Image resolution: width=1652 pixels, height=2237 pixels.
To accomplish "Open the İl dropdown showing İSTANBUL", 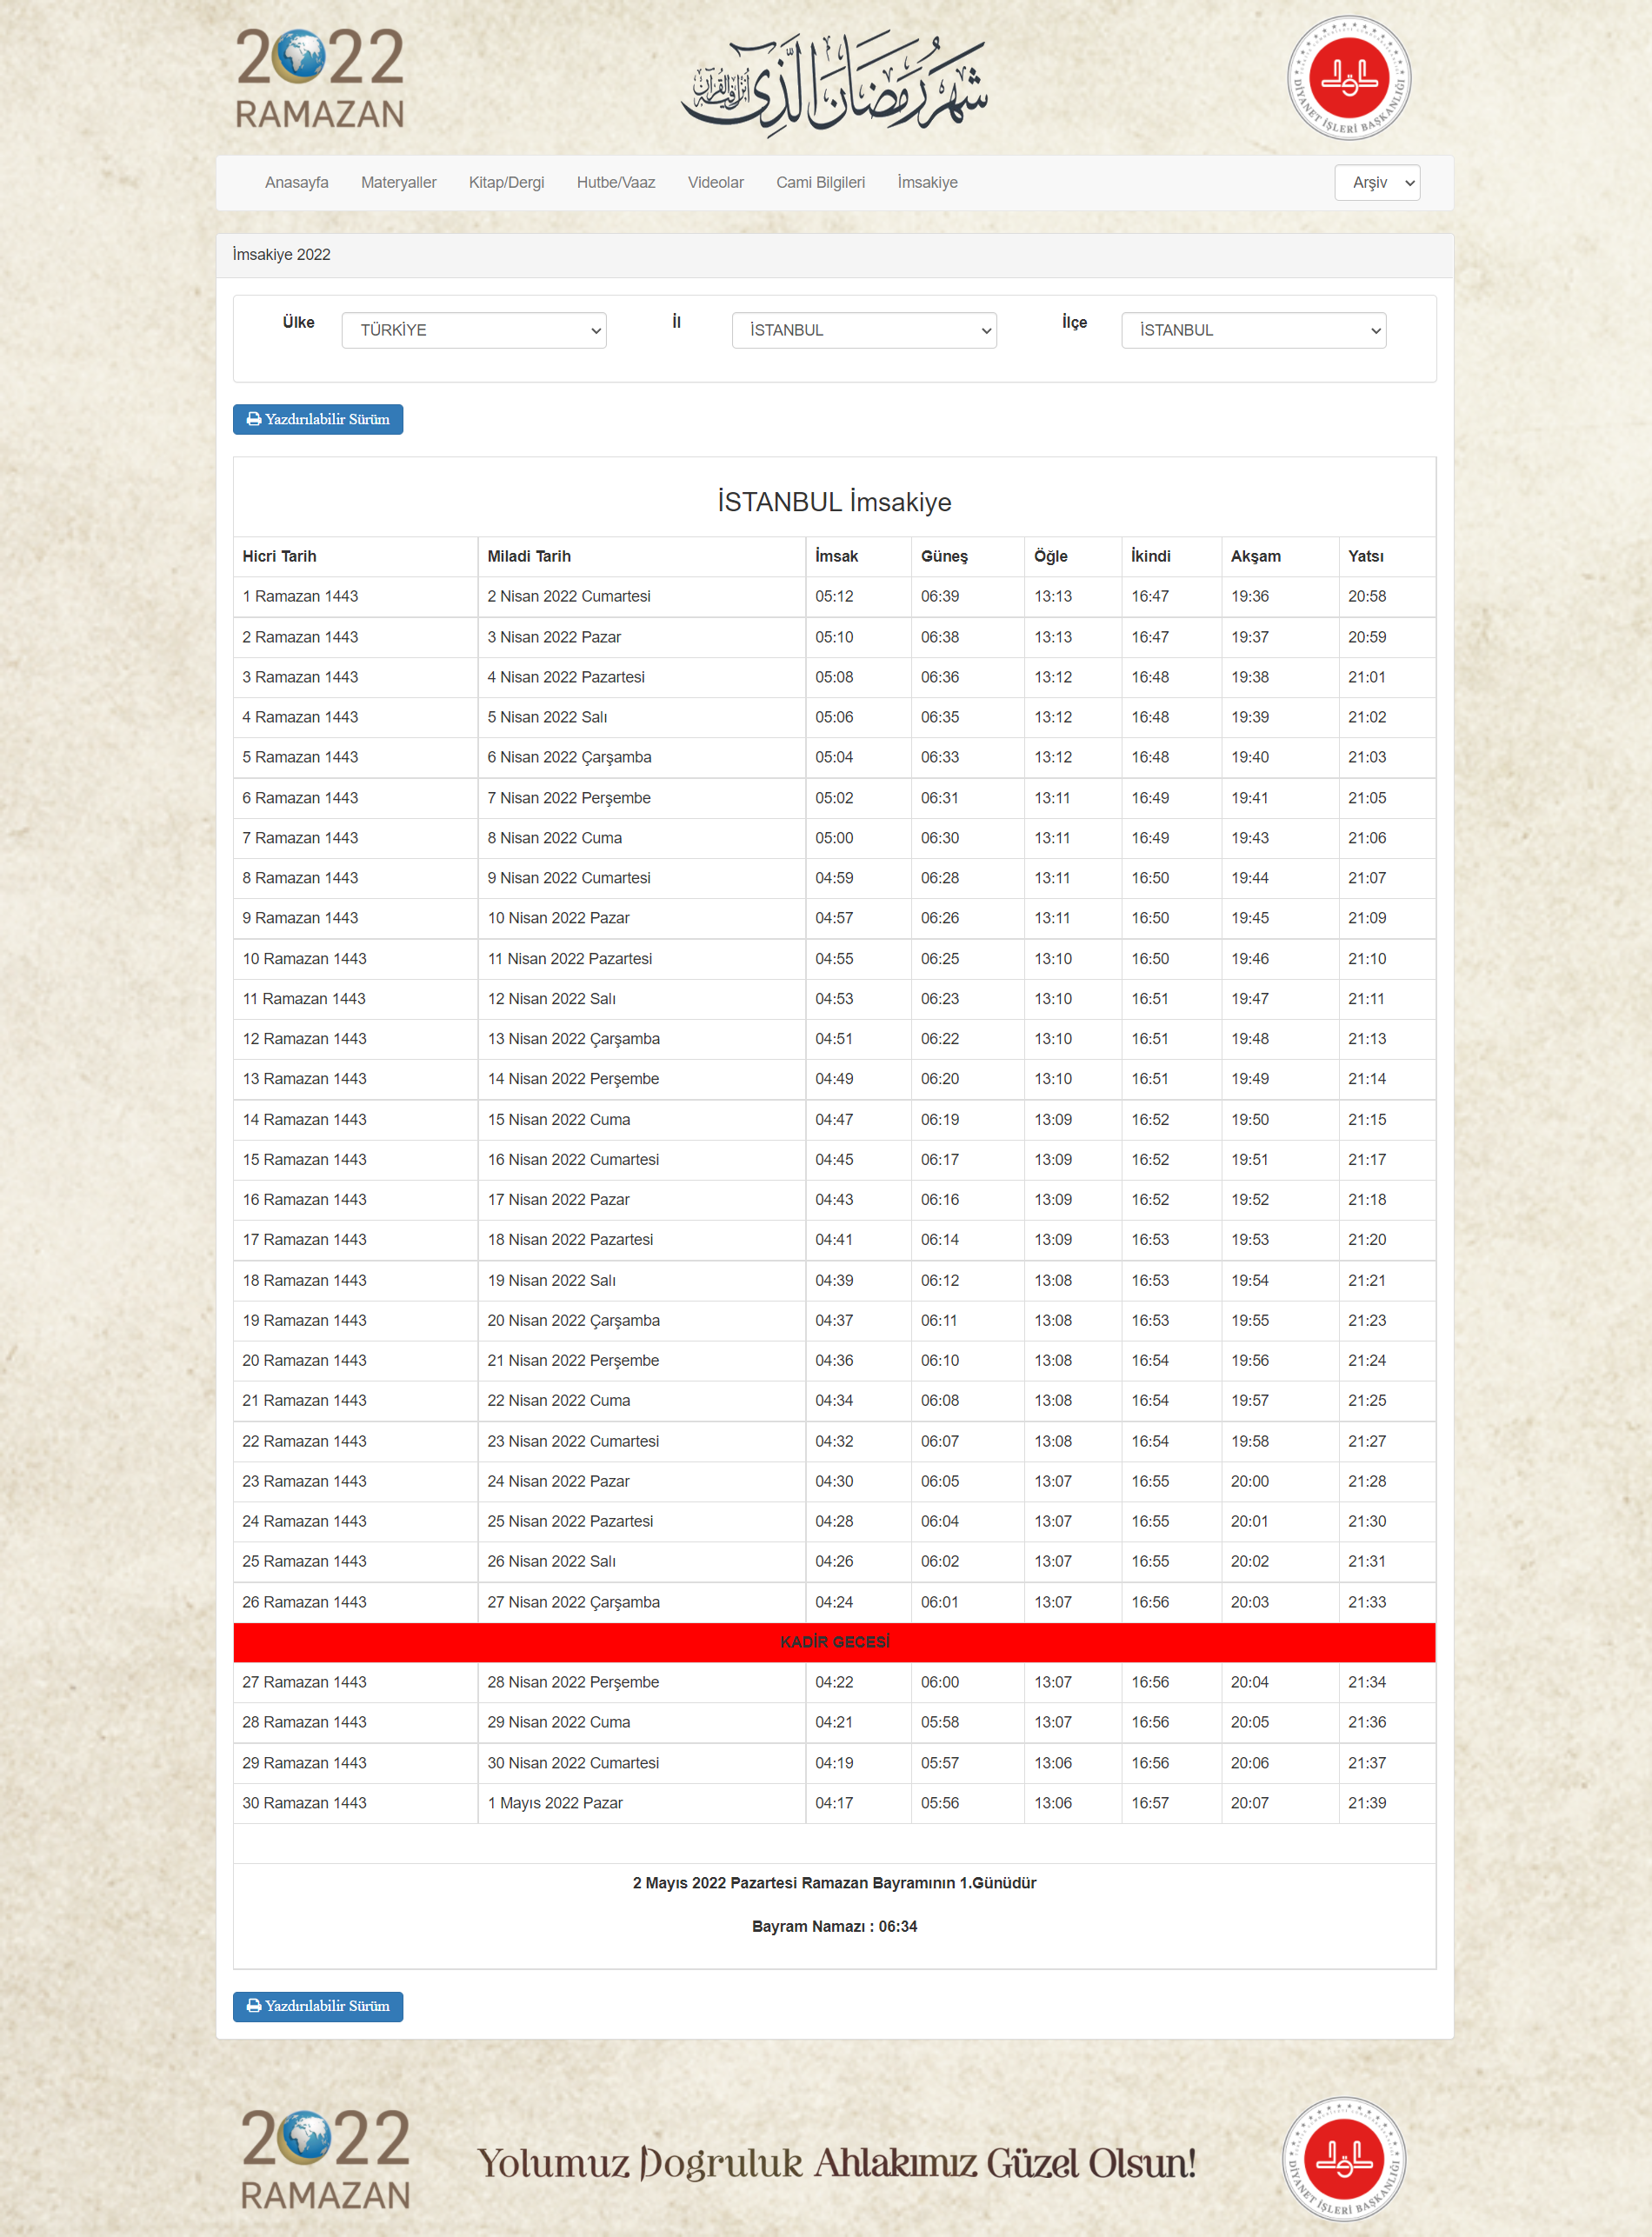I will [x=864, y=330].
